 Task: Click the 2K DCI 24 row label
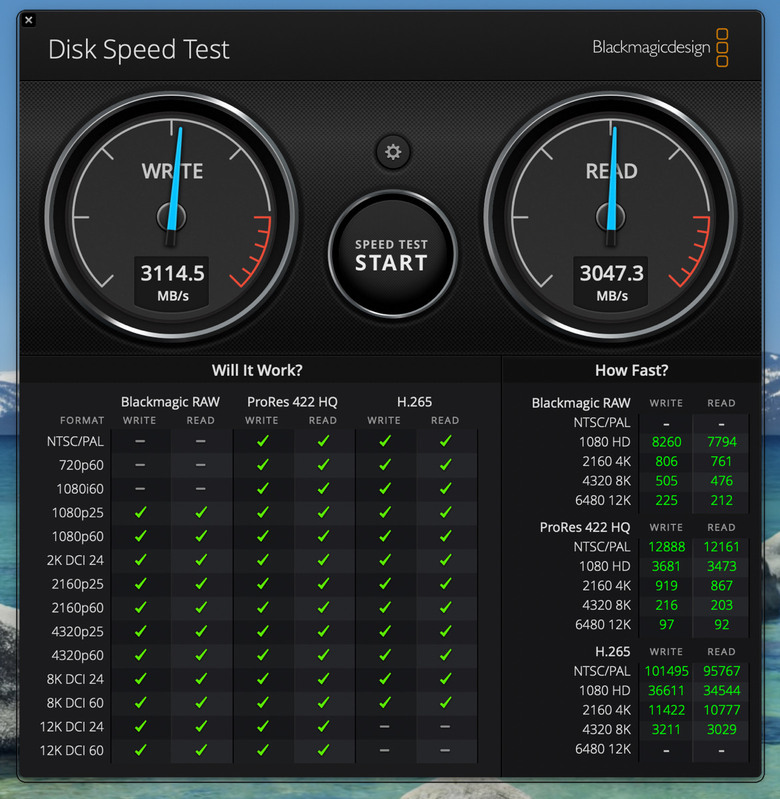tap(75, 561)
